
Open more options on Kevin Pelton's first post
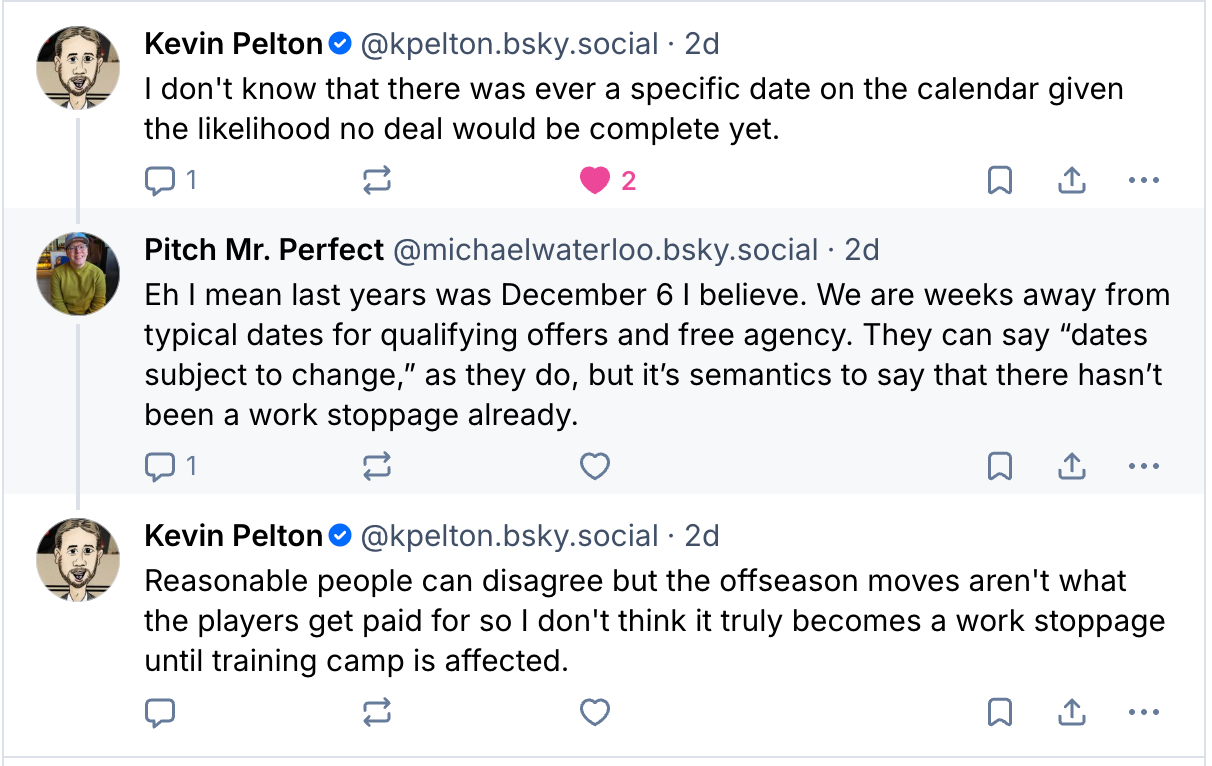pos(1143,181)
